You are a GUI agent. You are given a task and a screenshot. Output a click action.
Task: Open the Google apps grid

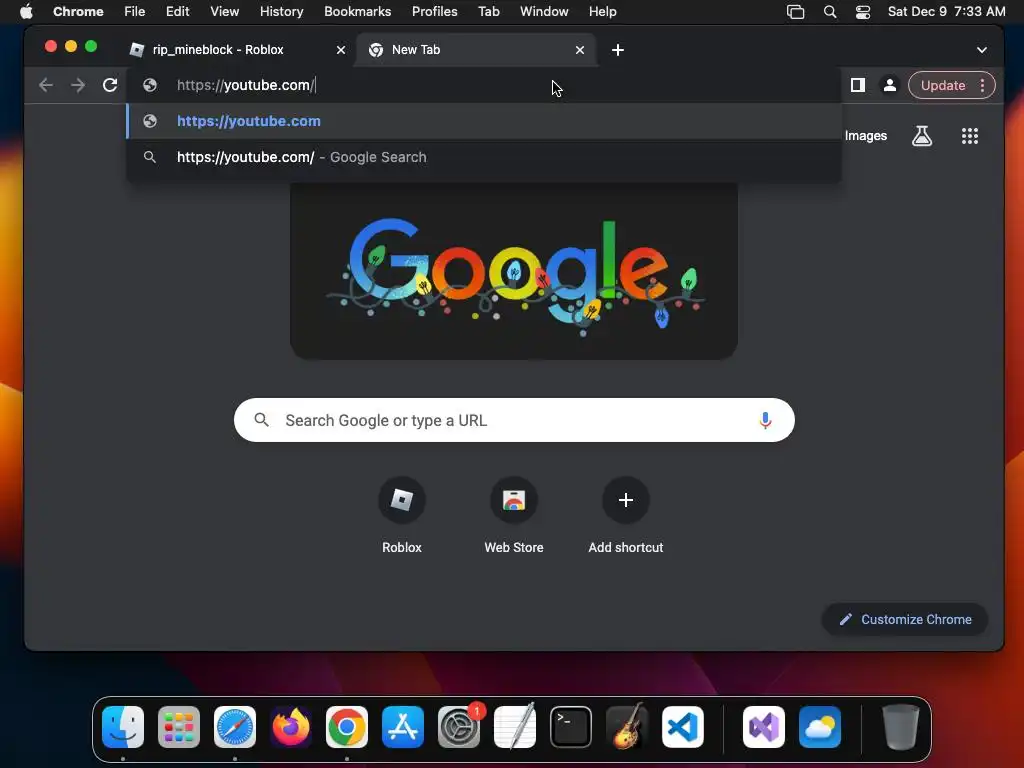[970, 136]
